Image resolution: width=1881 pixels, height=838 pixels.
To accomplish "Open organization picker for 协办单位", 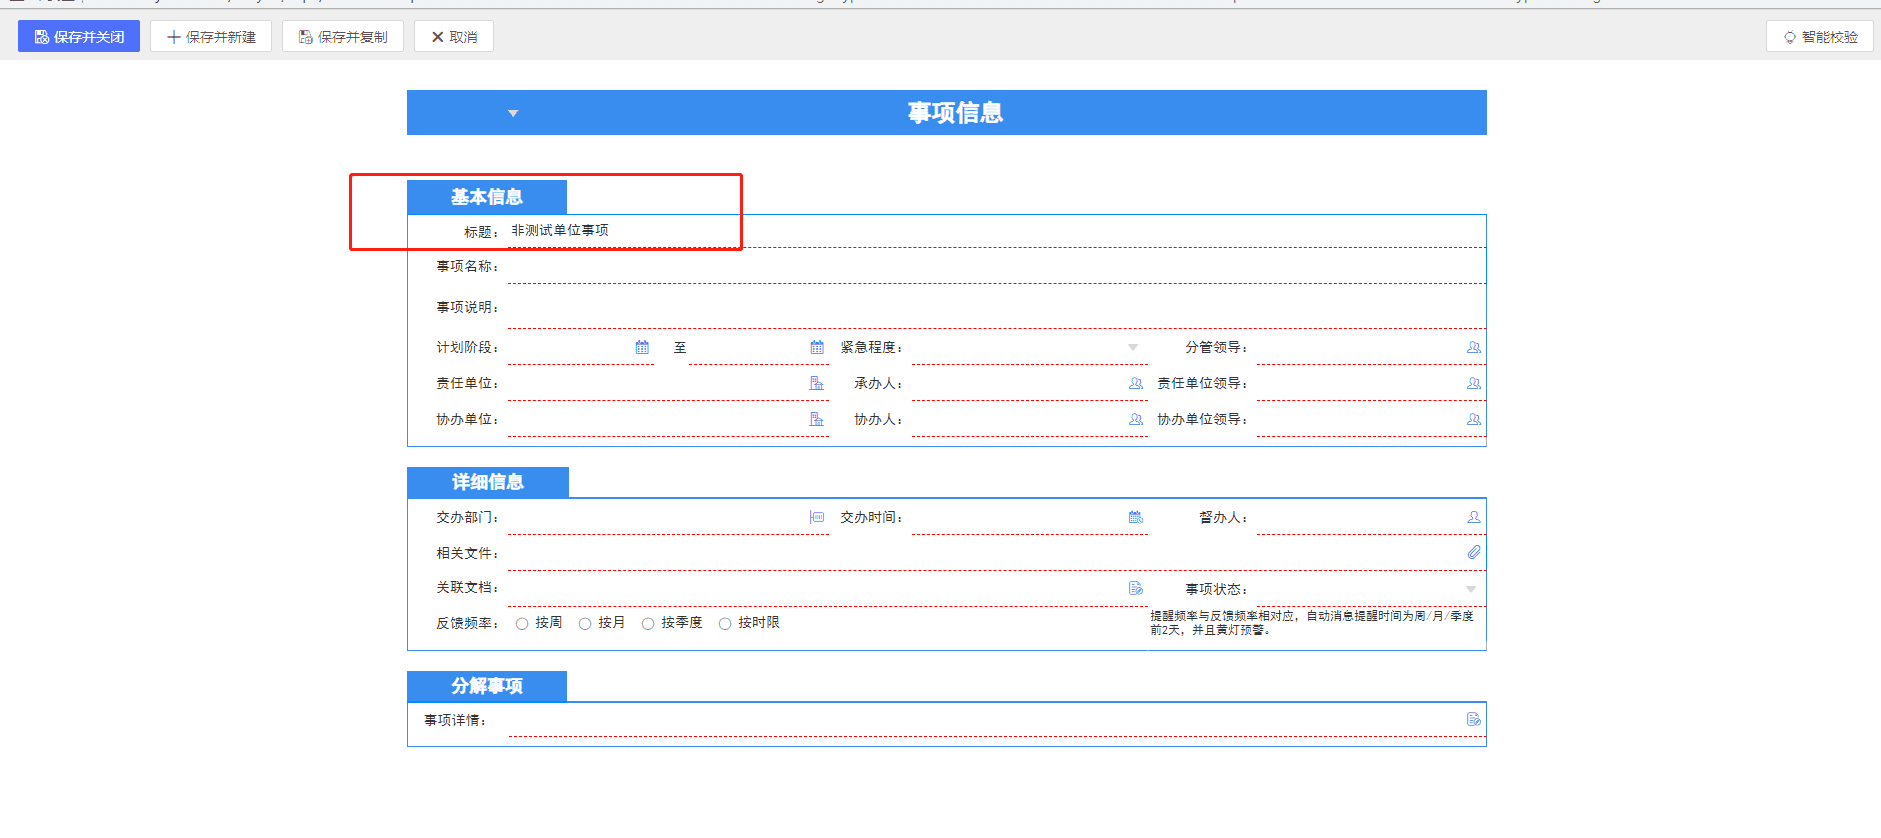I will click(817, 419).
